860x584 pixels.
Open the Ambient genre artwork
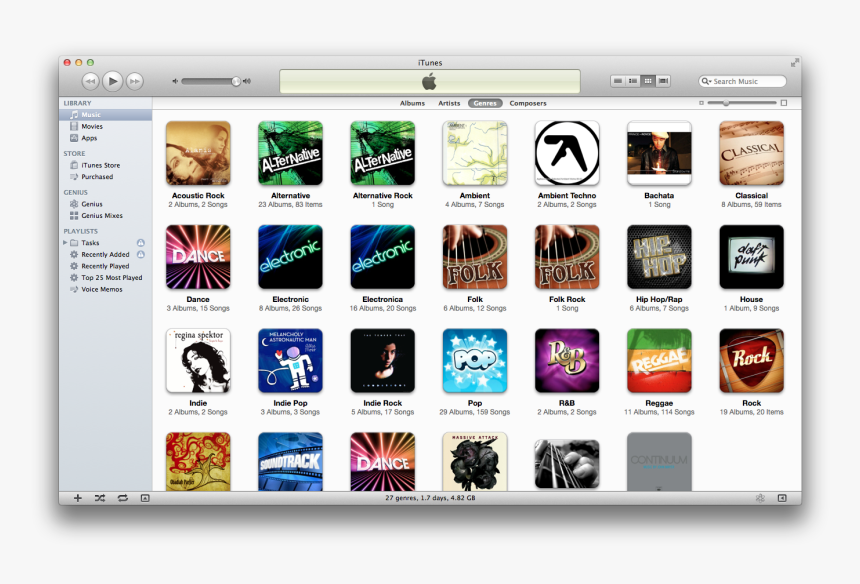pyautogui.click(x=475, y=153)
